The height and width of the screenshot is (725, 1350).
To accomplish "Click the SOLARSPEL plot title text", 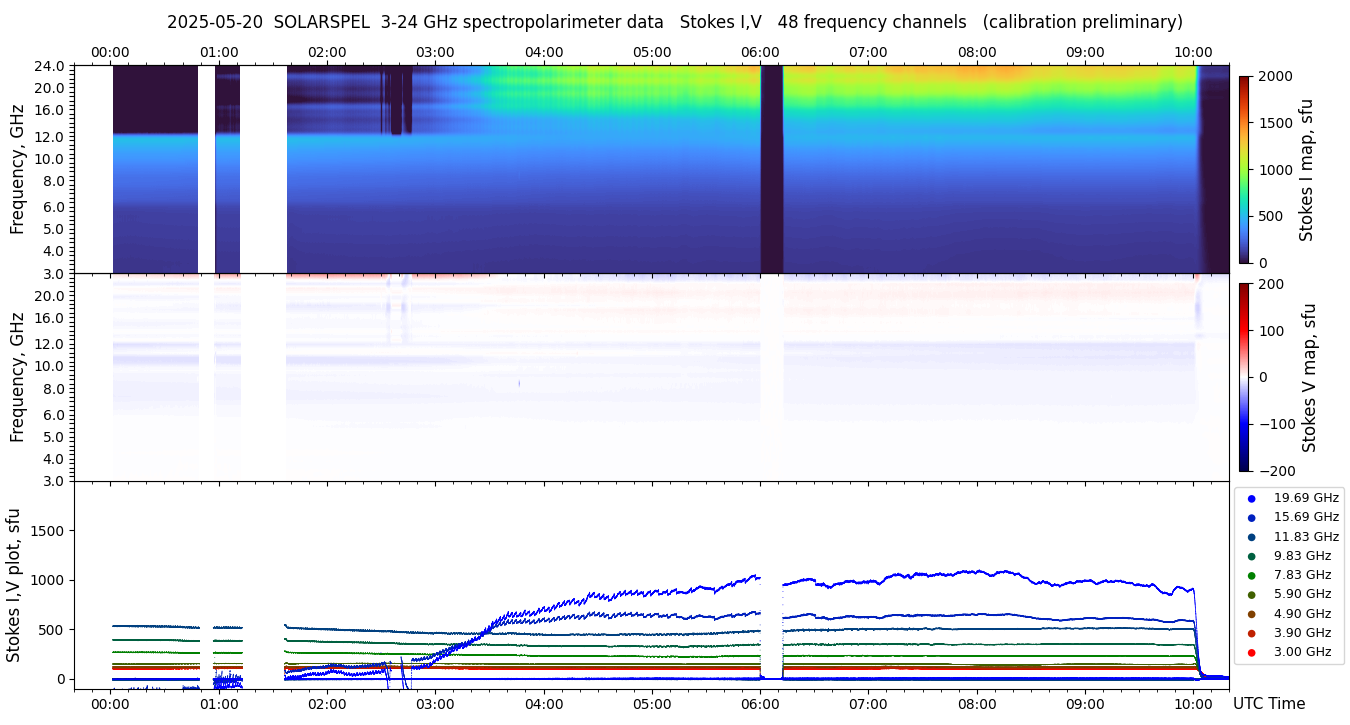I will tap(674, 22).
